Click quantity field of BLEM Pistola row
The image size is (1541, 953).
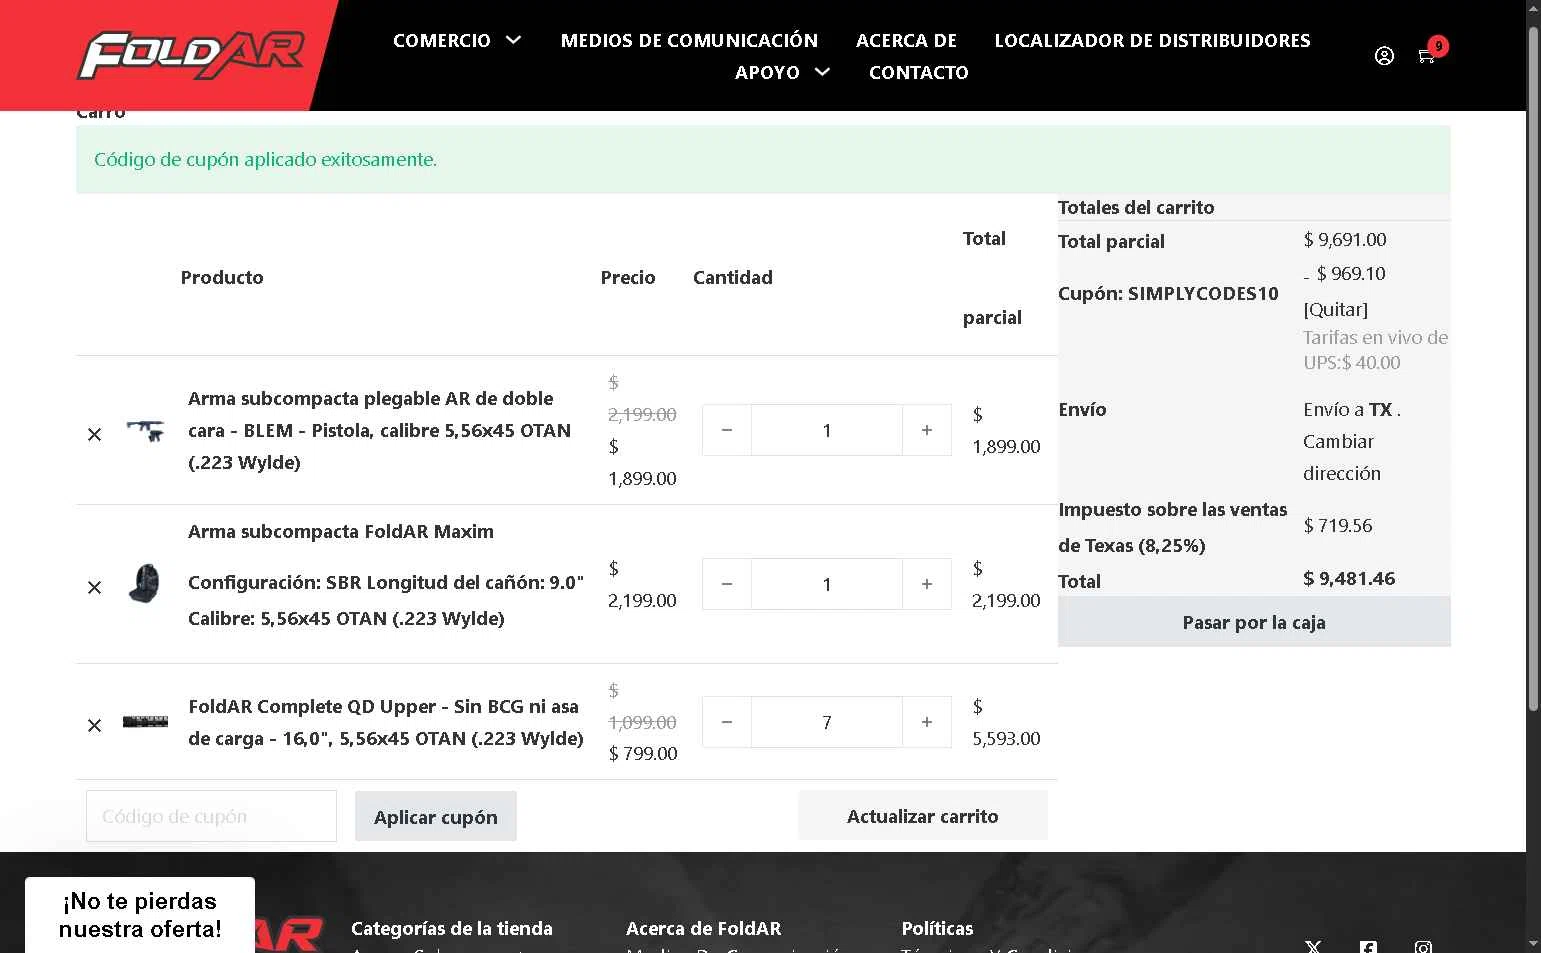(827, 430)
